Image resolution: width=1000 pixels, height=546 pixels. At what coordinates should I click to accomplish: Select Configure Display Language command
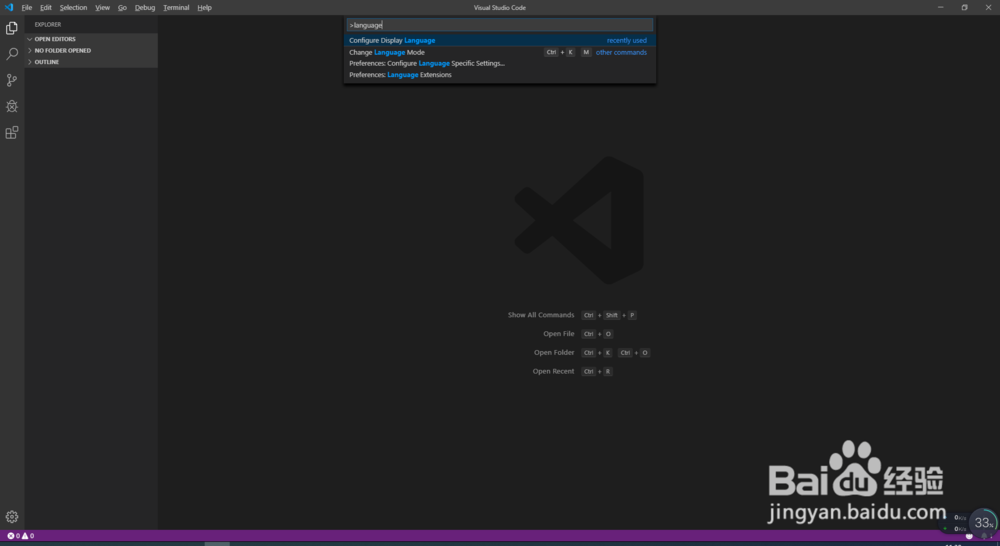tap(499, 40)
